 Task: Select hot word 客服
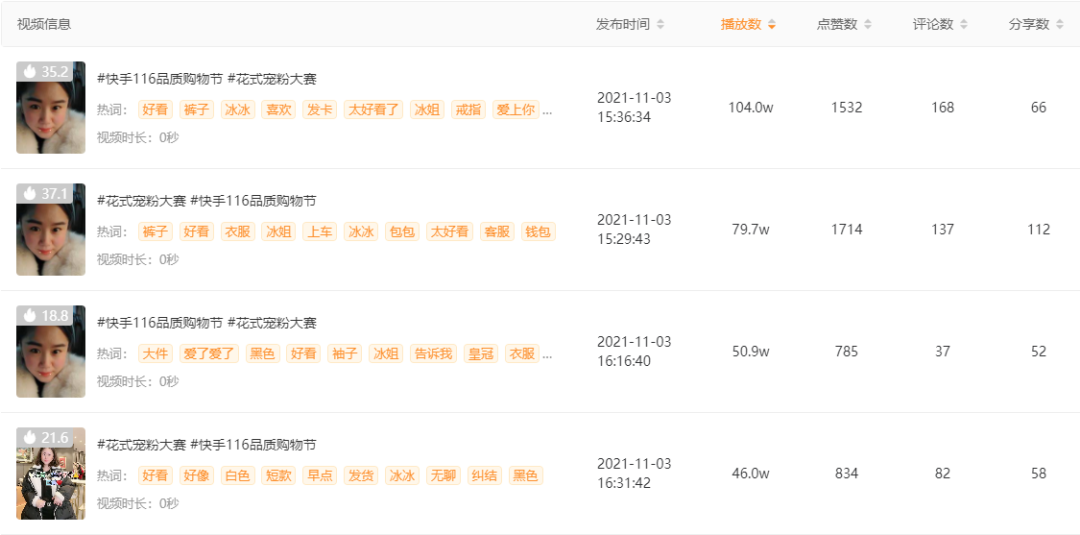[497, 232]
